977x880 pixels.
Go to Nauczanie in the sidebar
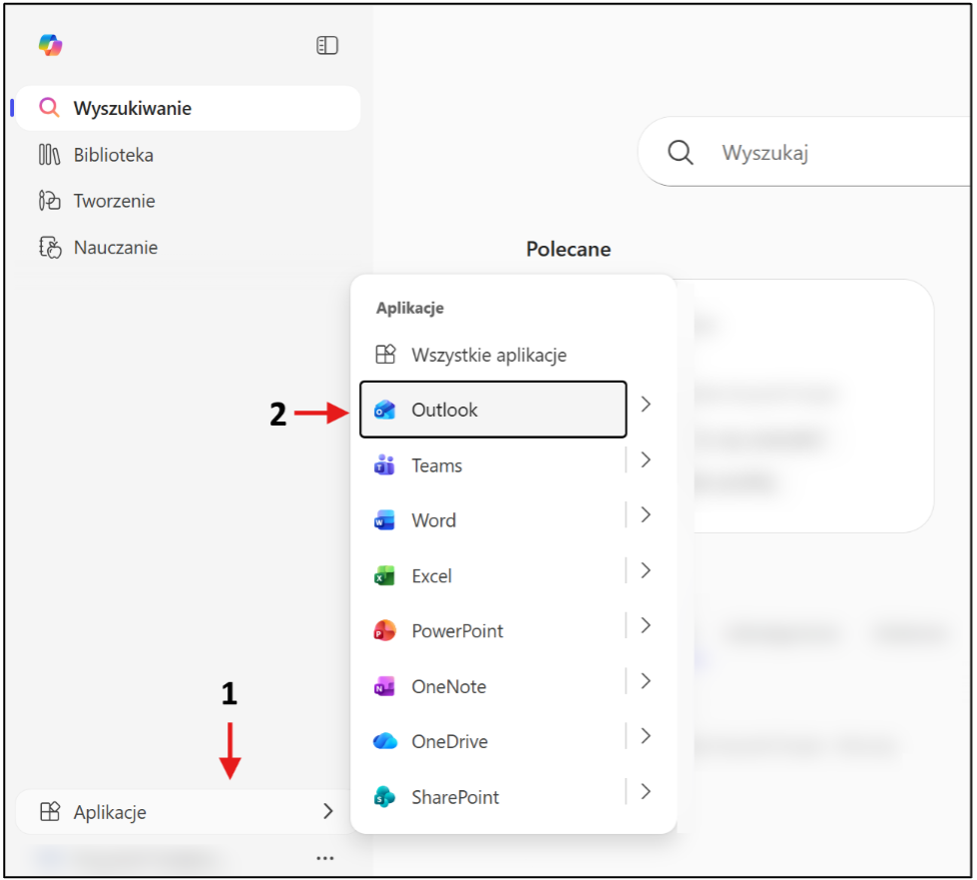click(x=115, y=247)
